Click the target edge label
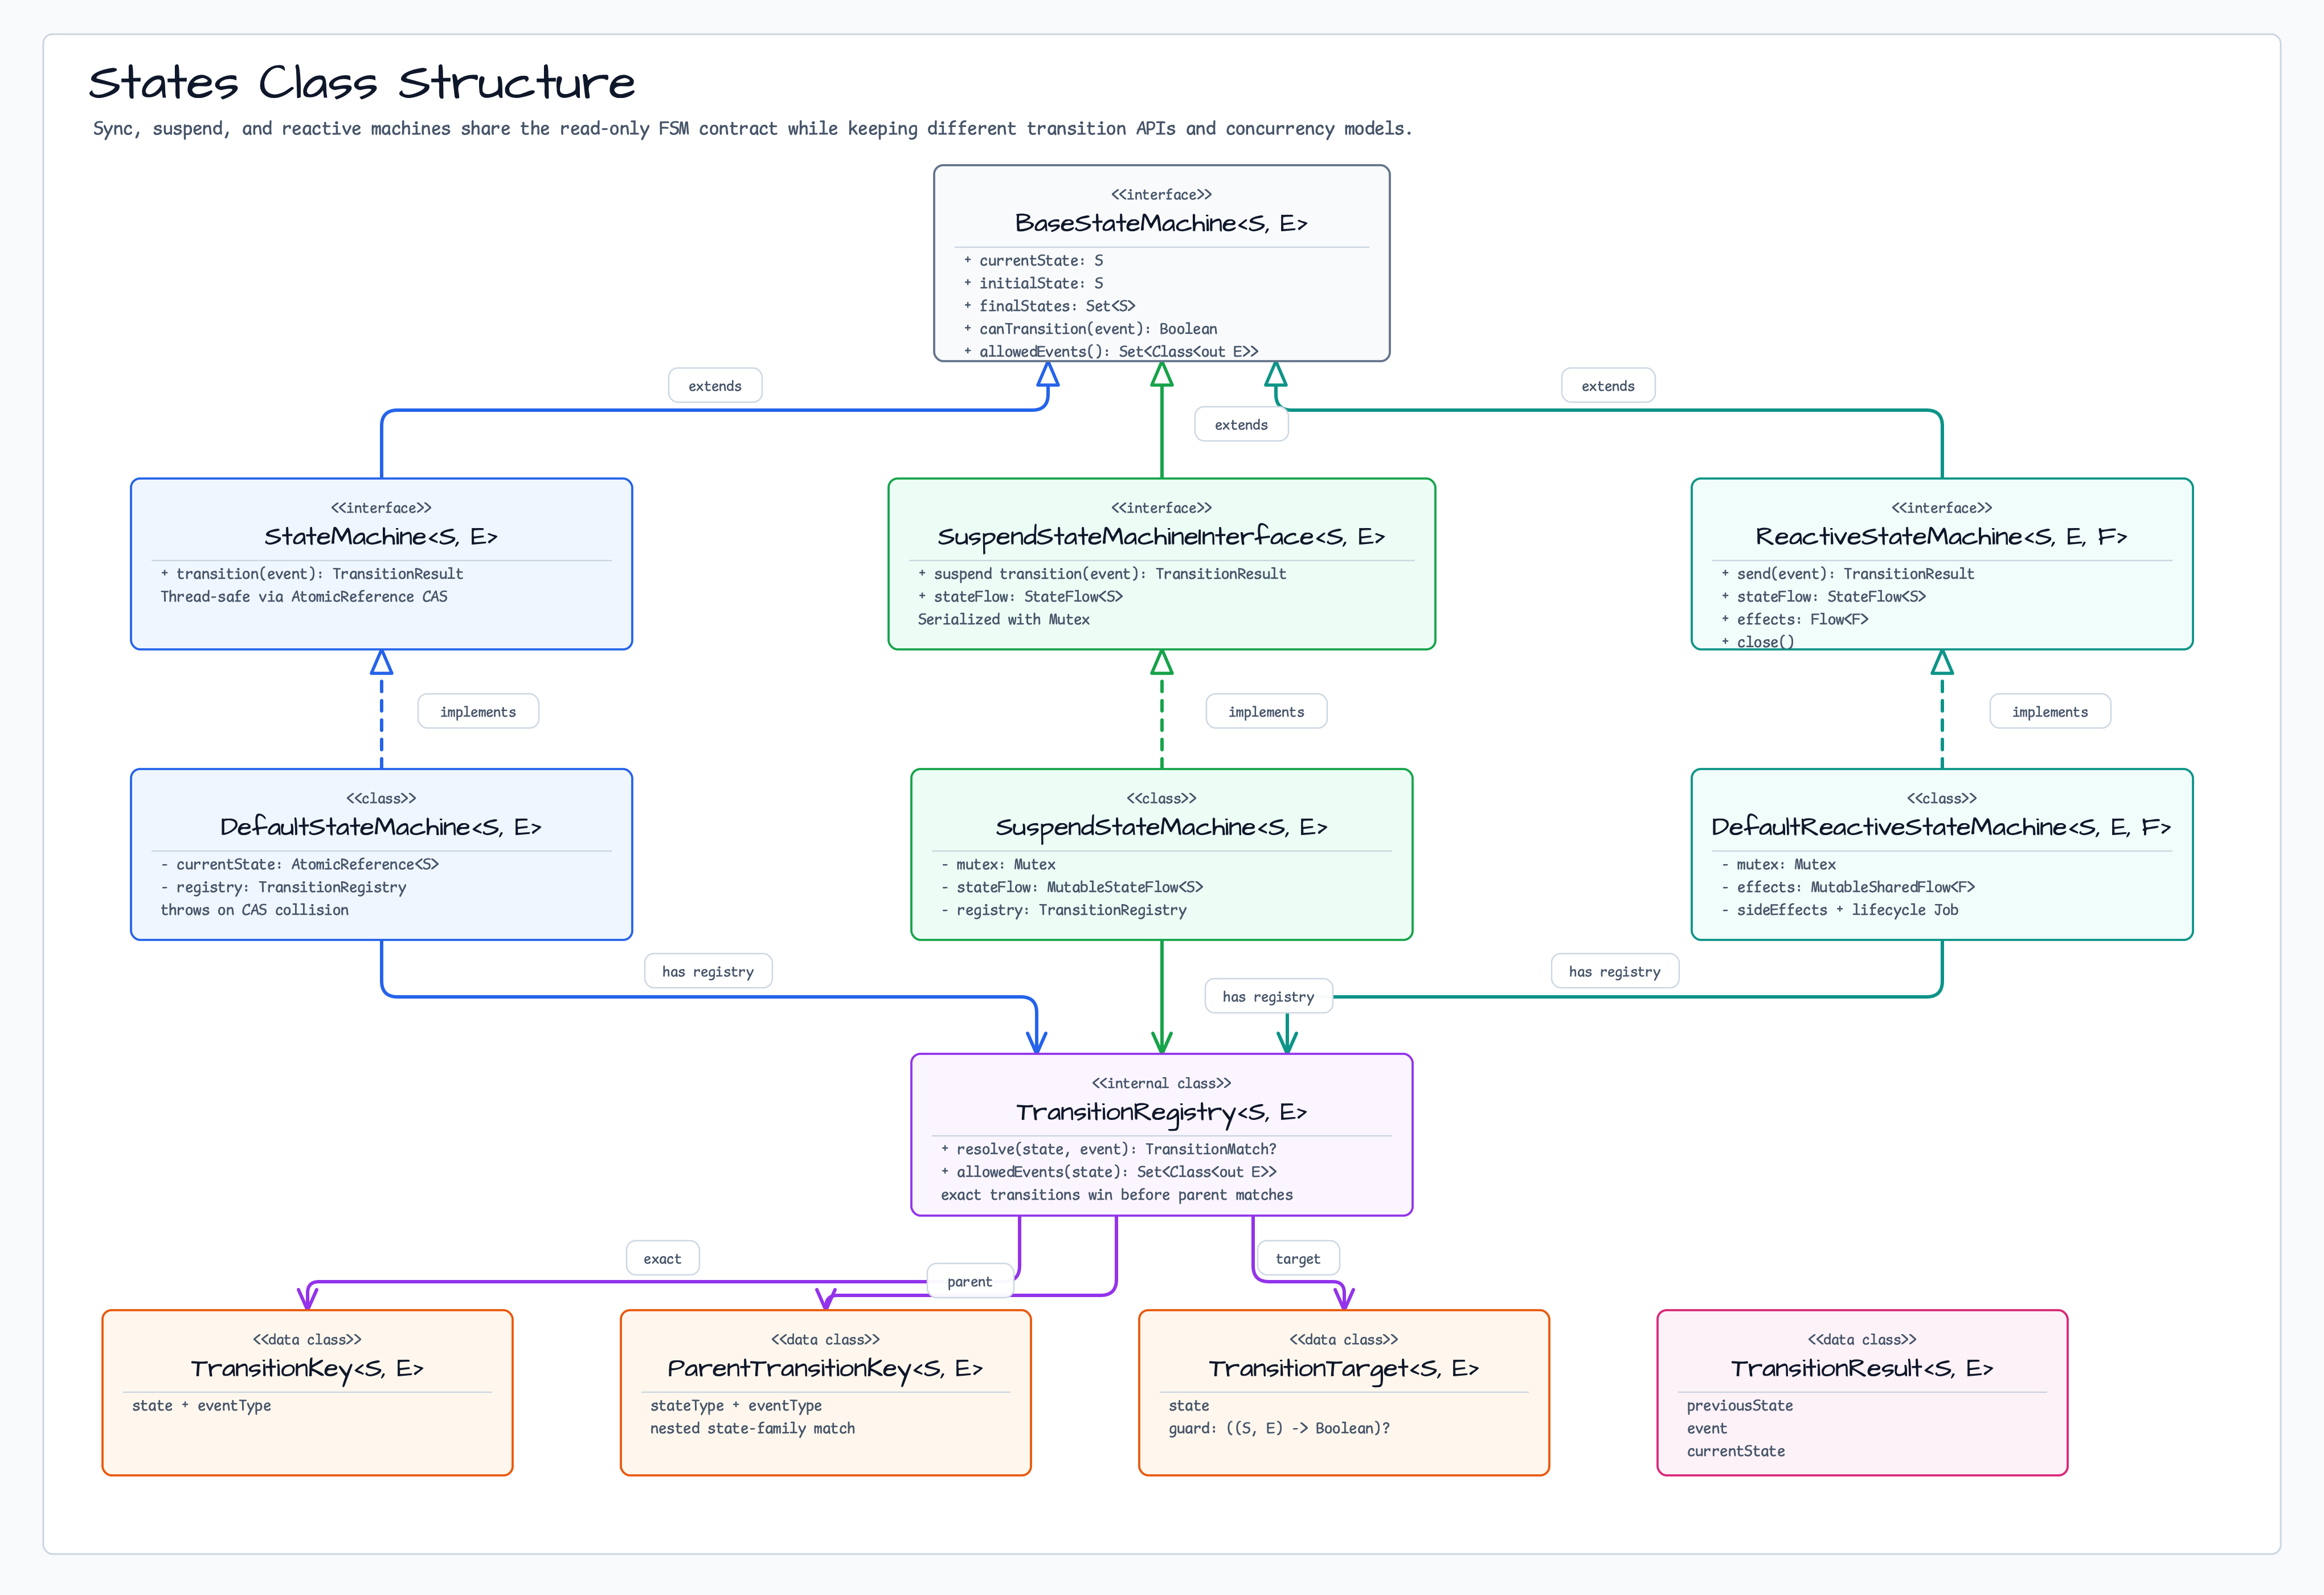The height and width of the screenshot is (1595, 2324). point(1298,1259)
